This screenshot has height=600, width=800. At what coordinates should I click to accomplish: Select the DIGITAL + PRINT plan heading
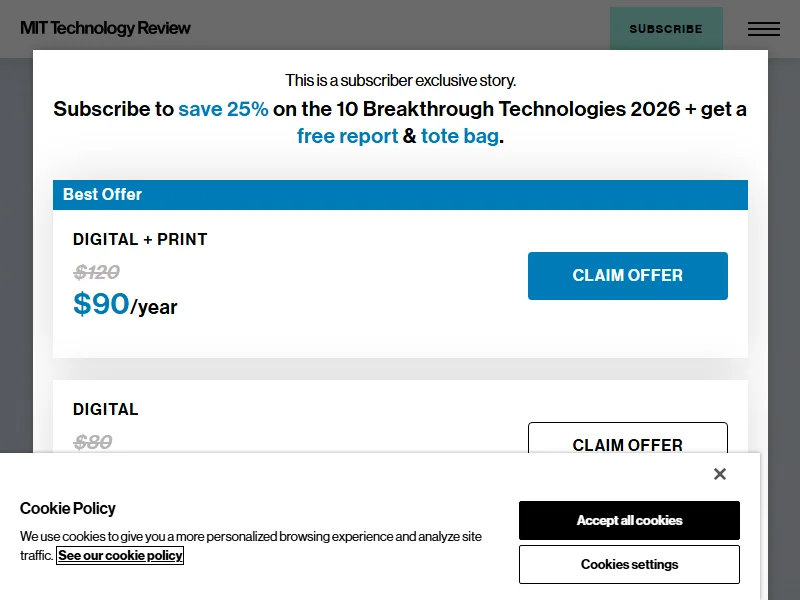click(140, 239)
